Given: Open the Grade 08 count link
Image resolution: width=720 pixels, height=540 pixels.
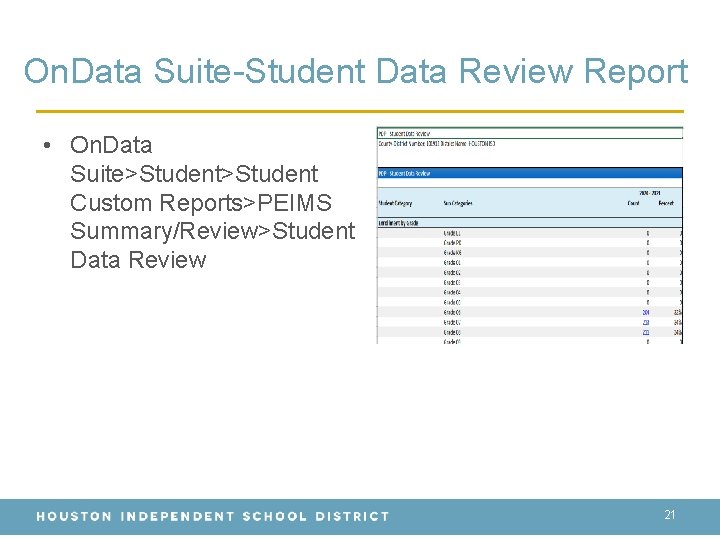Looking at the screenshot, I should coord(646,332).
